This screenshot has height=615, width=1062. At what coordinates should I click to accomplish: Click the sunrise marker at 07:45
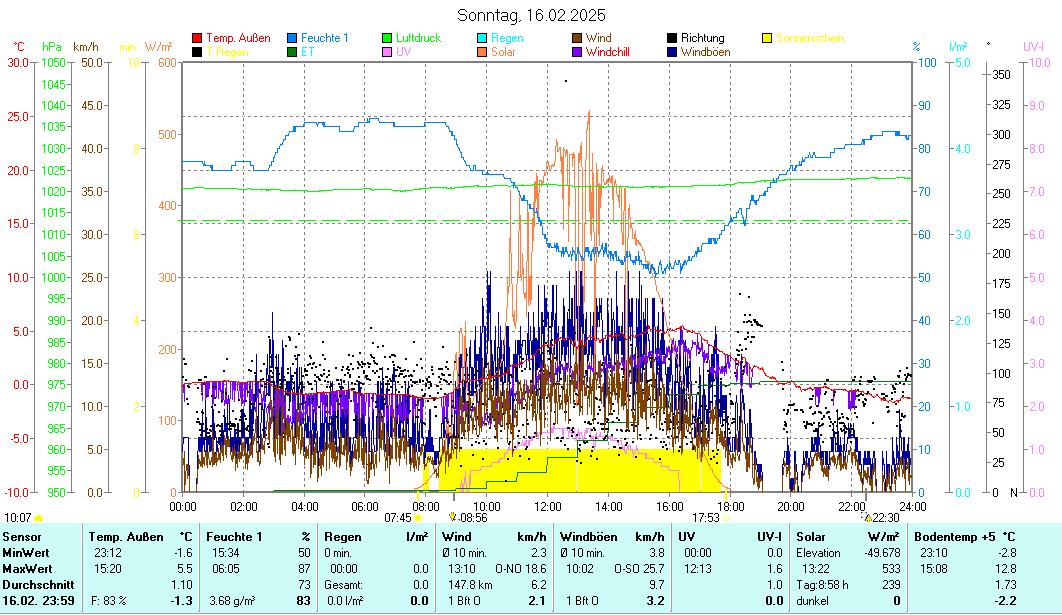pos(418,518)
